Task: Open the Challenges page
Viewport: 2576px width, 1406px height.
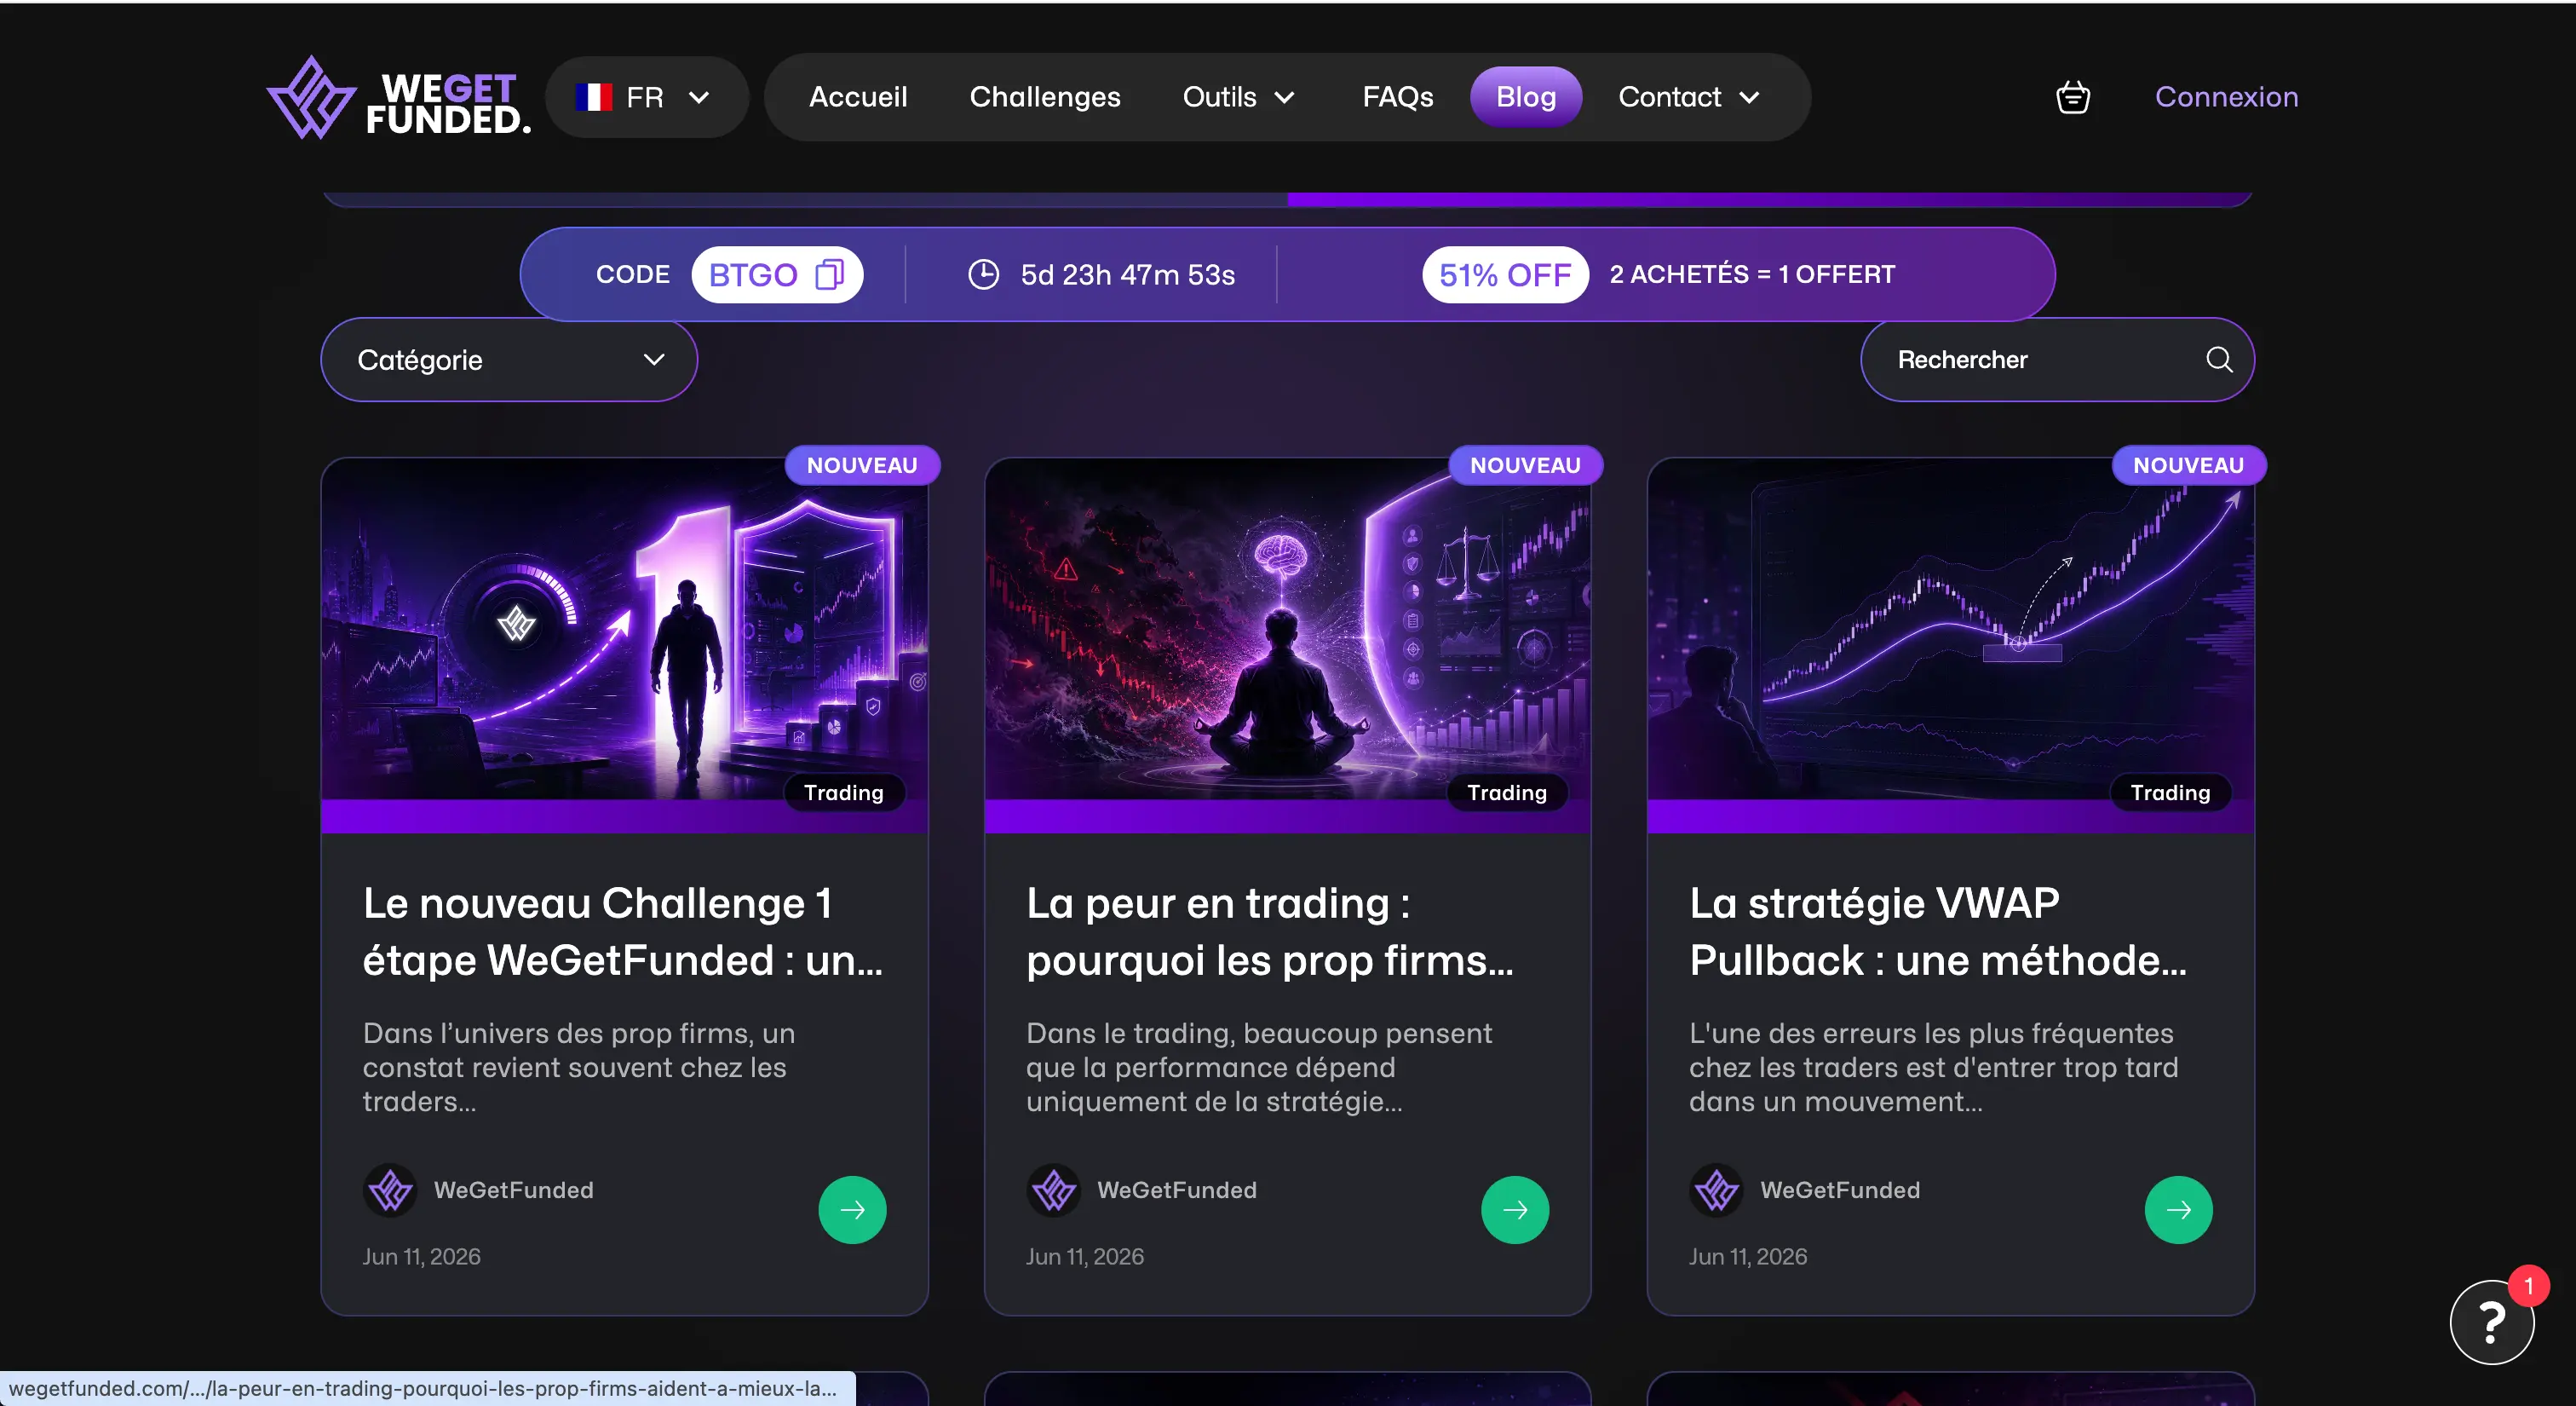Action: point(1045,97)
